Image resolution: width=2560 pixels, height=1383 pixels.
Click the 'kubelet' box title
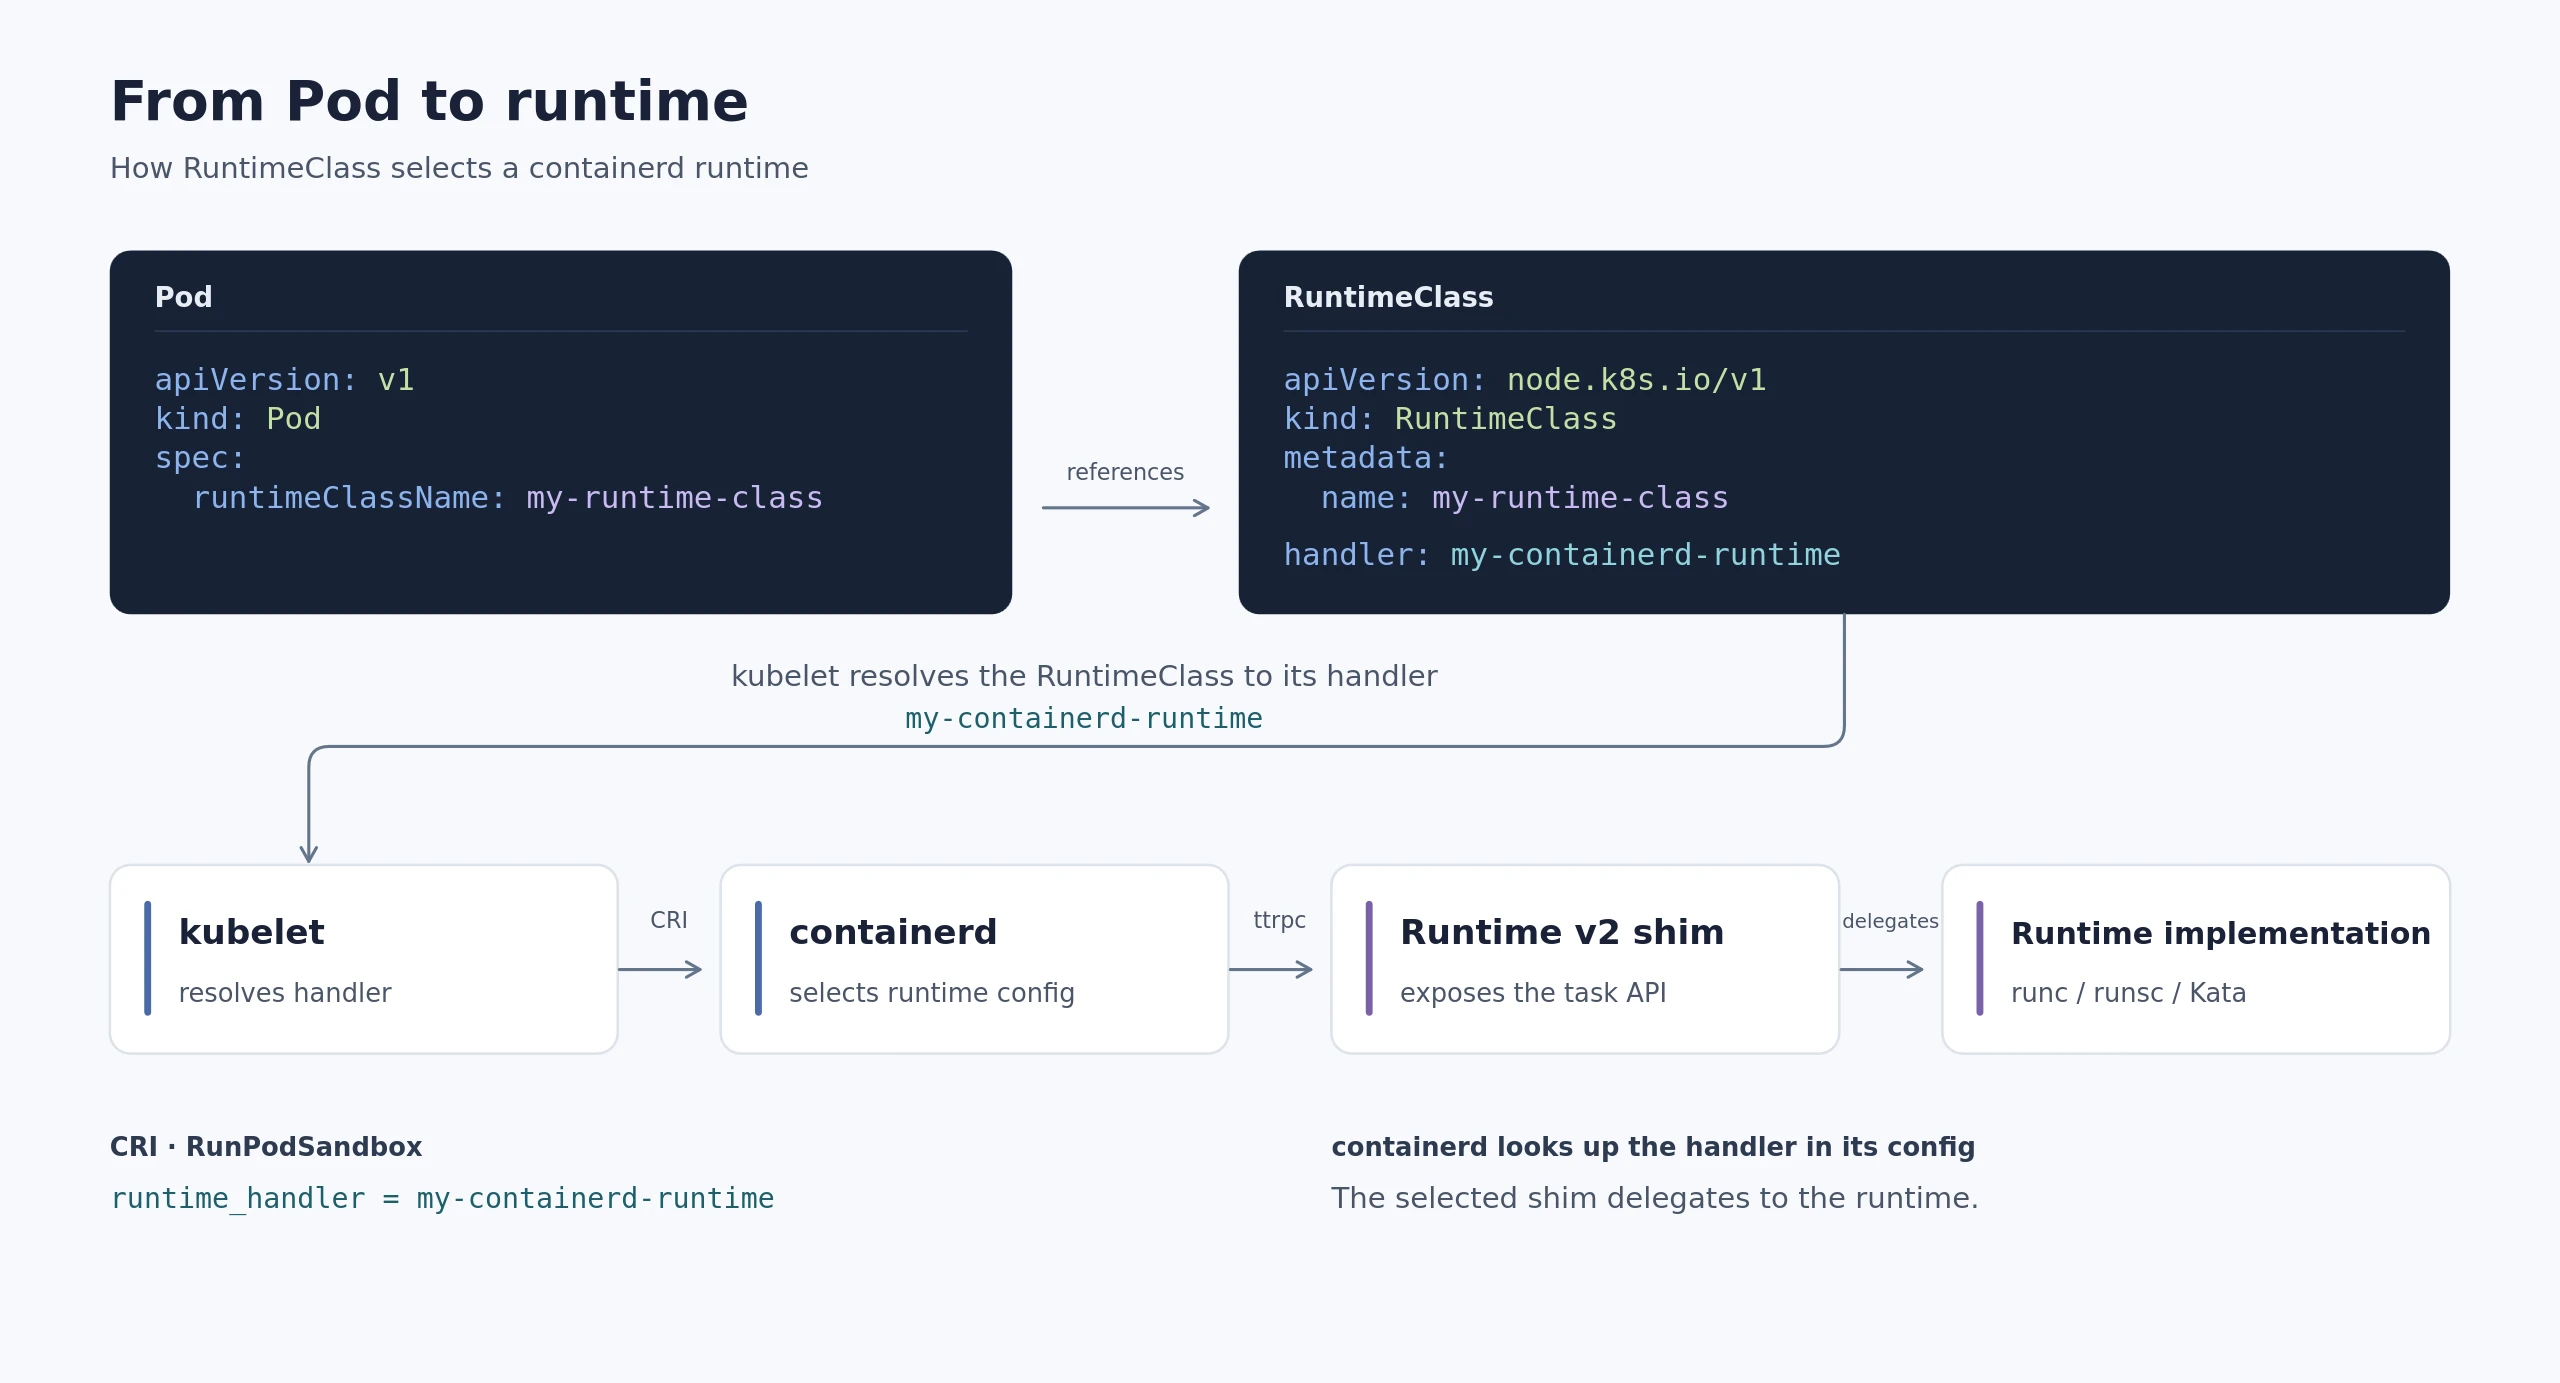click(x=251, y=932)
